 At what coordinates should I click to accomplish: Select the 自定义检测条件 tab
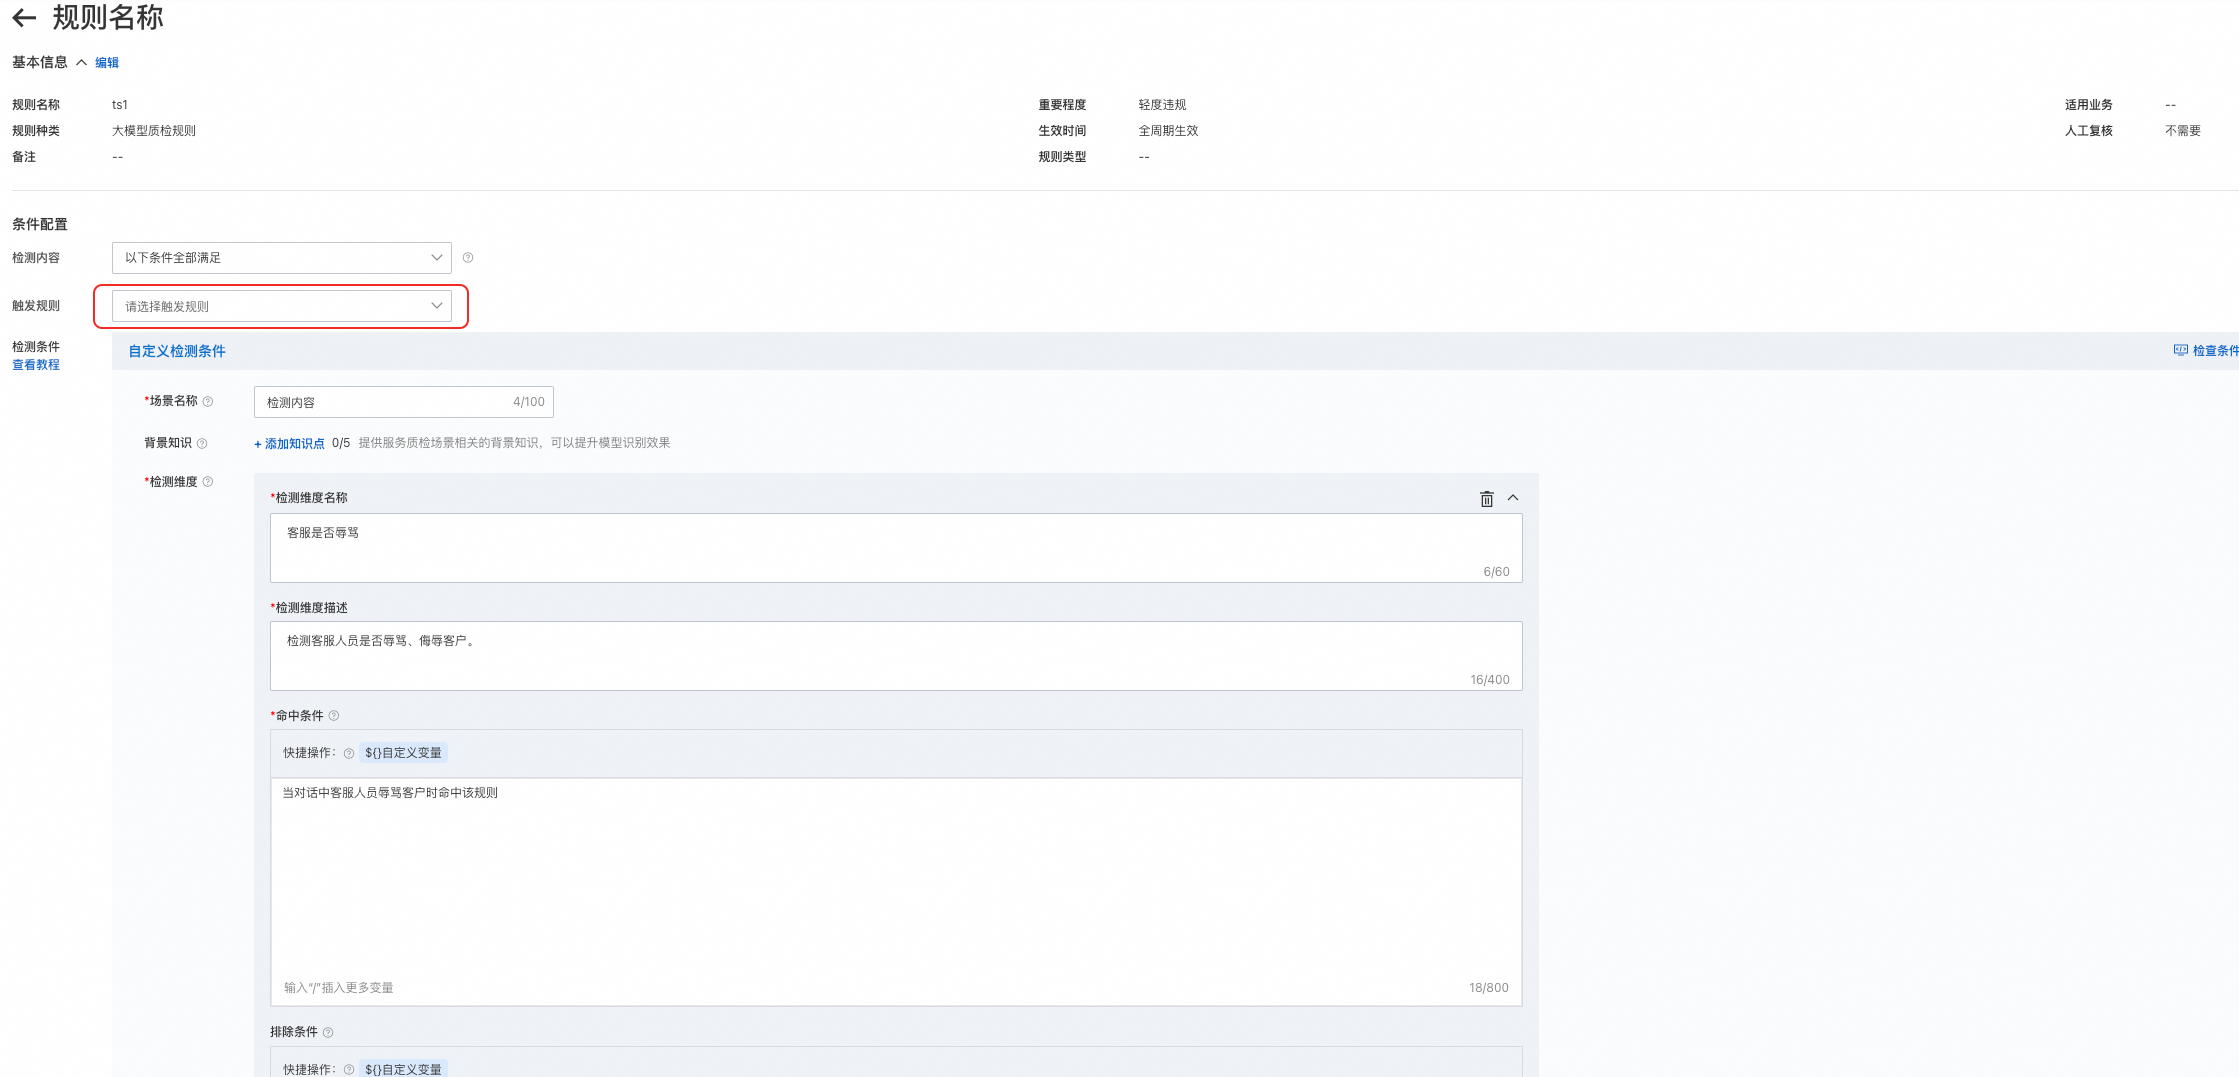(x=177, y=351)
